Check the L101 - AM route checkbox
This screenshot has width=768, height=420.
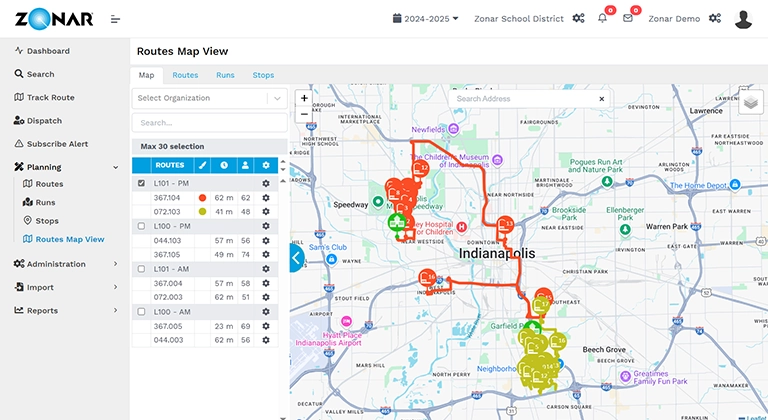tap(141, 269)
